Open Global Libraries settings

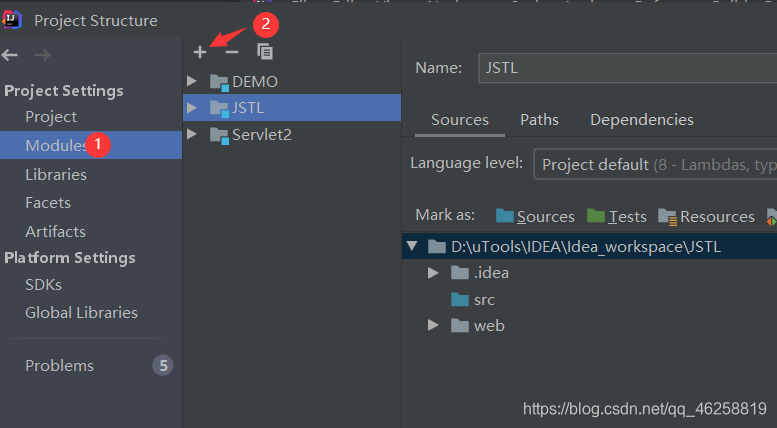(x=81, y=313)
